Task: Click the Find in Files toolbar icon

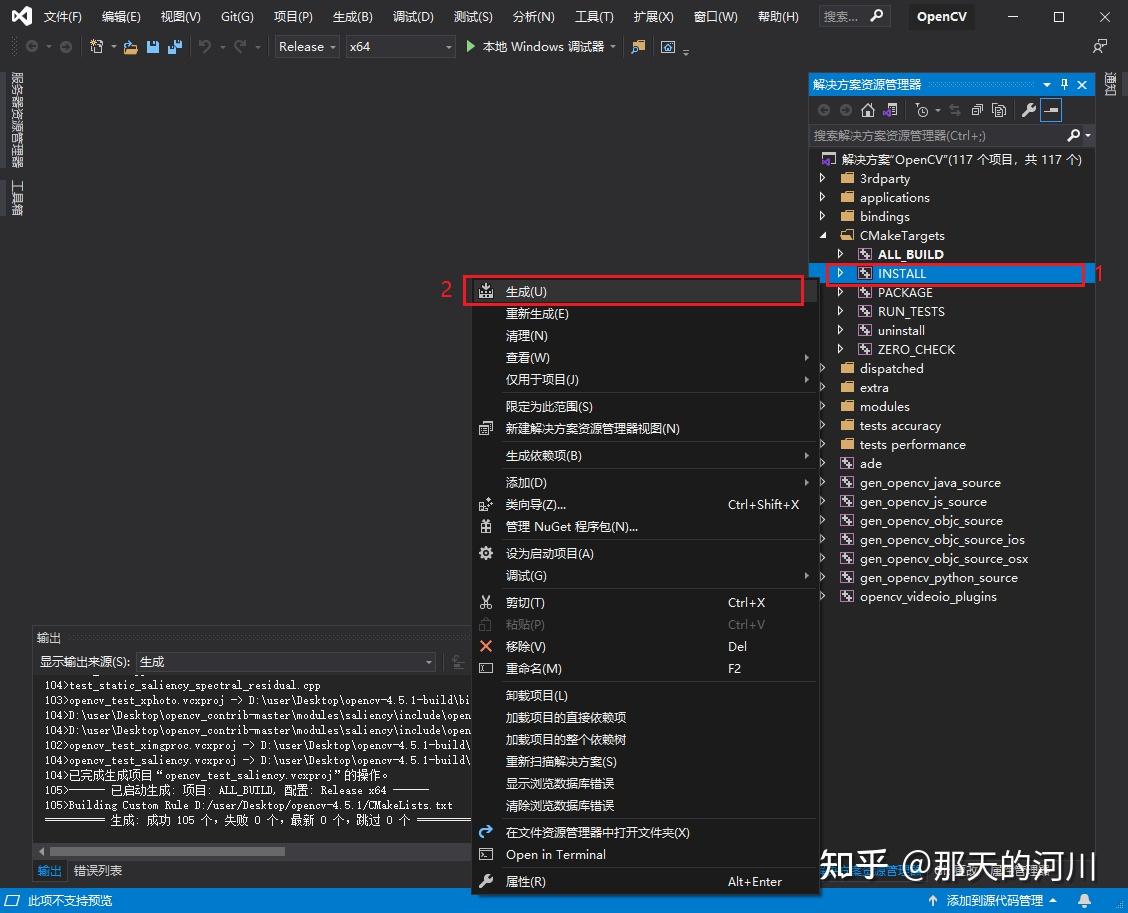Action: click(638, 47)
